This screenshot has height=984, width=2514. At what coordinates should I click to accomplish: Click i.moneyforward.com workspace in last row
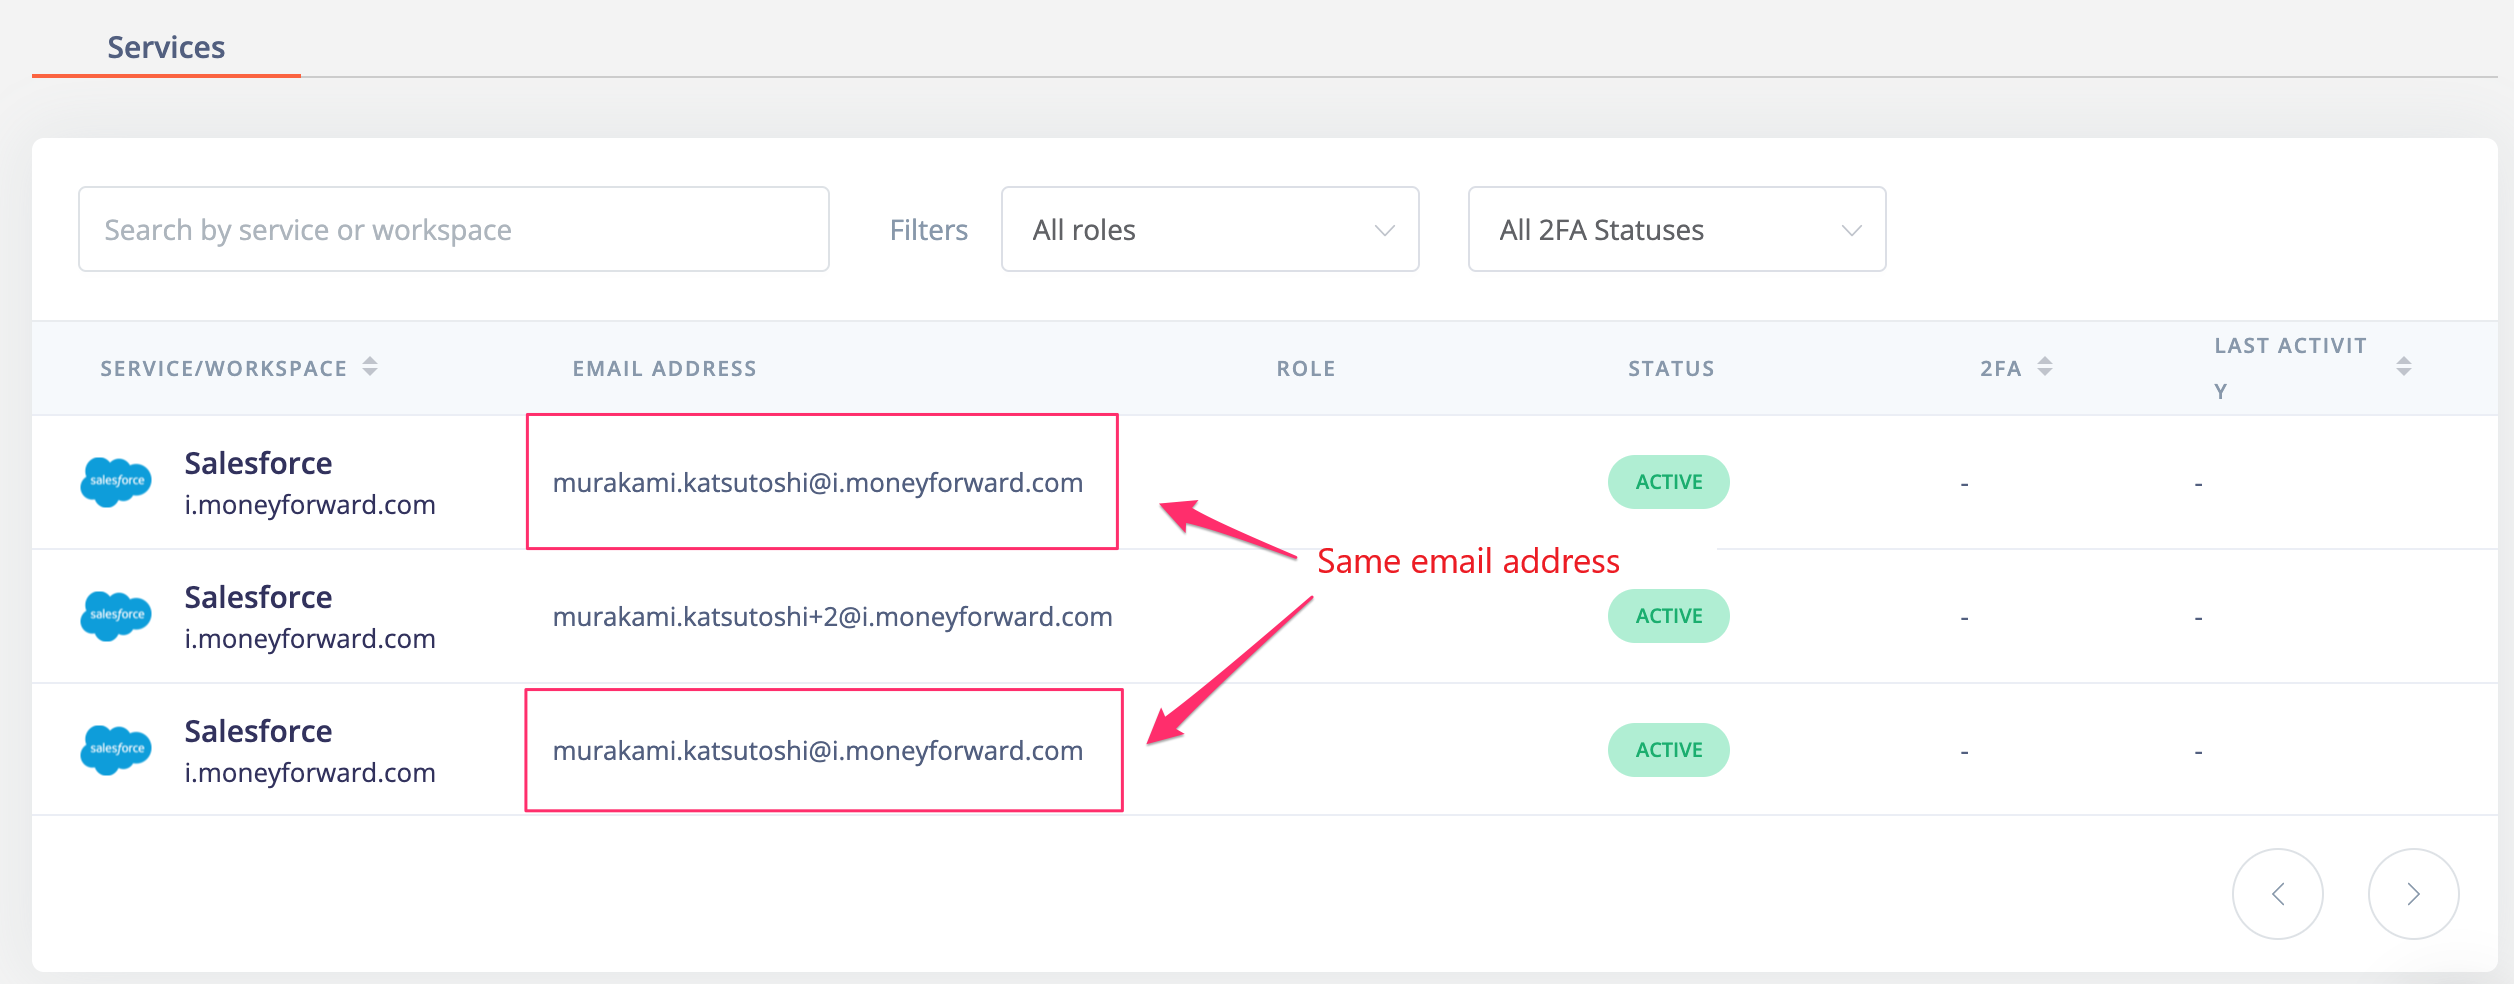coord(310,773)
